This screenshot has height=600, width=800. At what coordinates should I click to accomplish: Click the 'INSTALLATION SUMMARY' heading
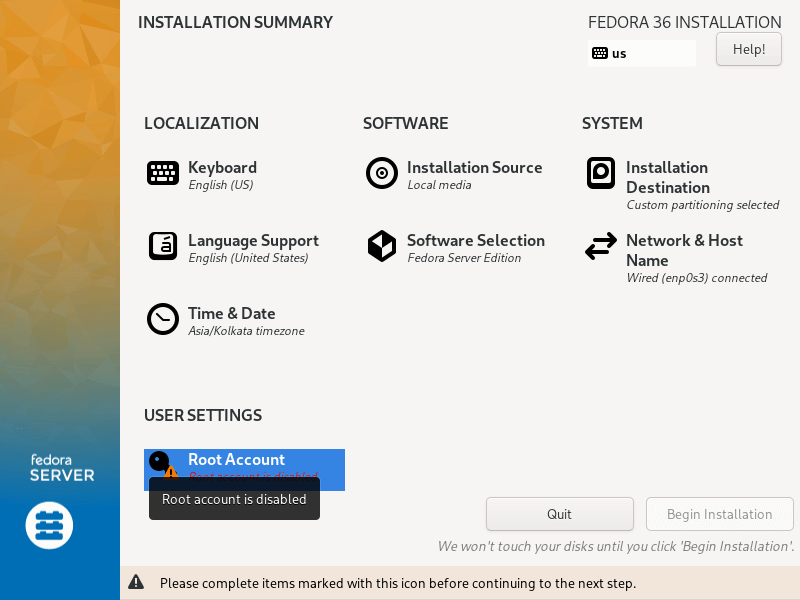click(235, 22)
